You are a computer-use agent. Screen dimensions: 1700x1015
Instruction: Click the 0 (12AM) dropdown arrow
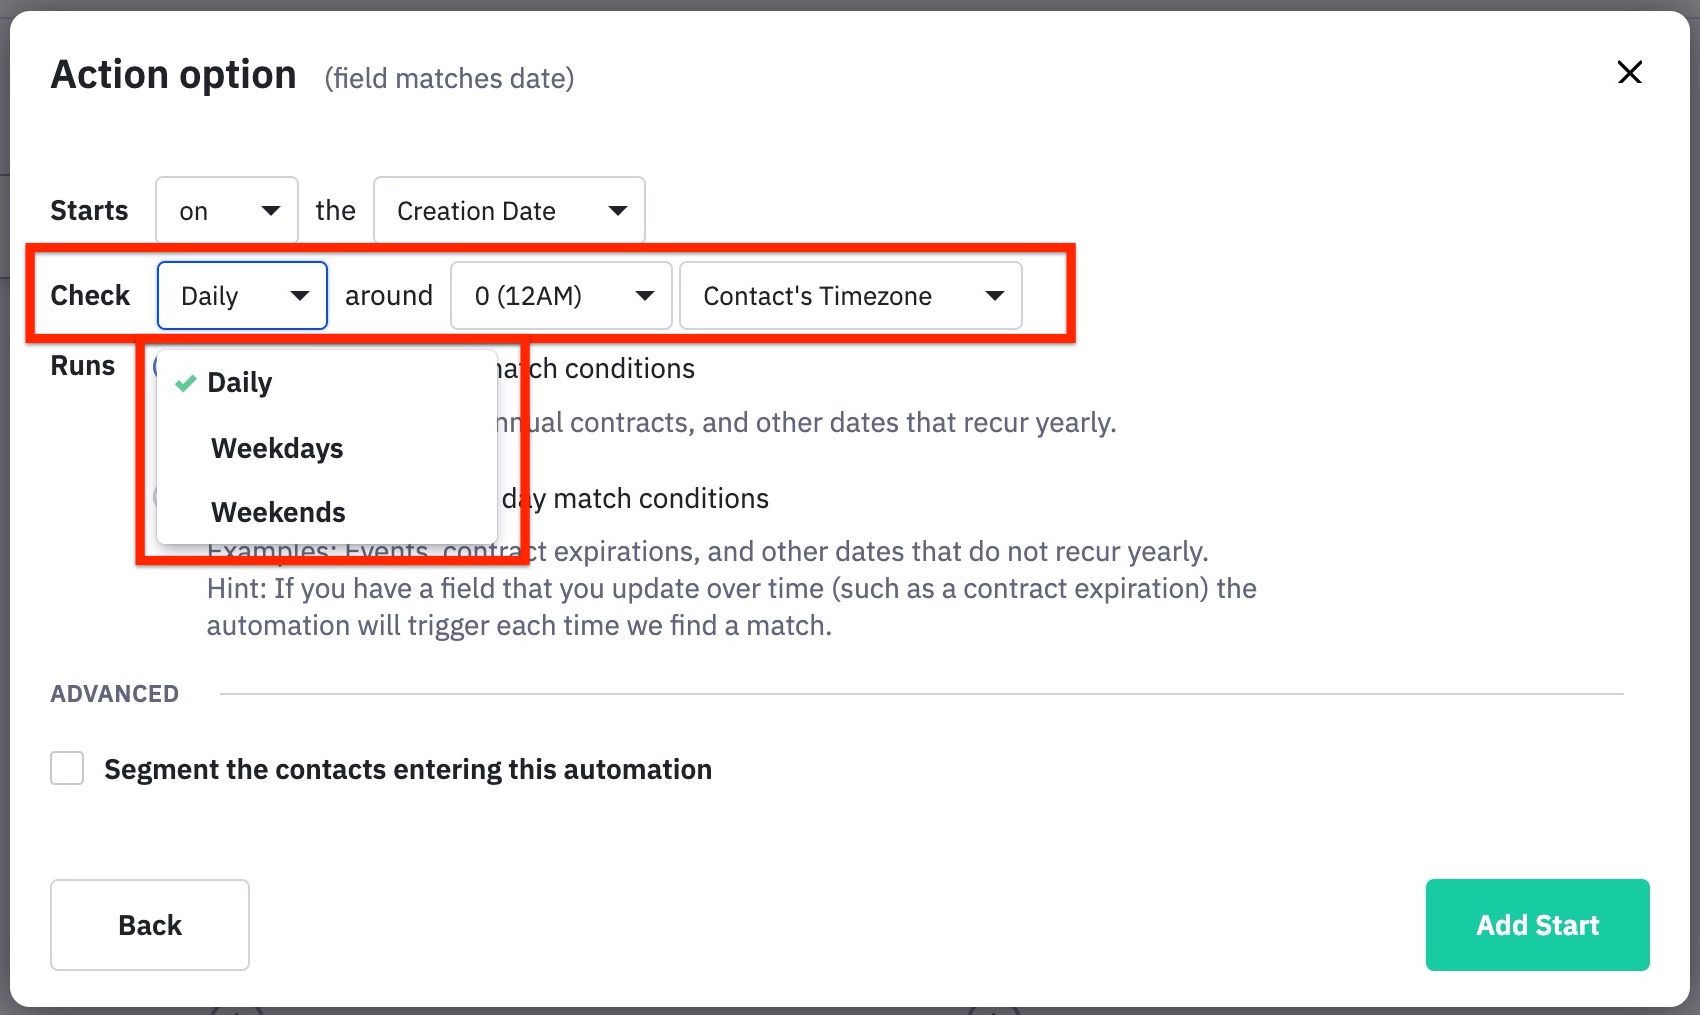(x=645, y=296)
